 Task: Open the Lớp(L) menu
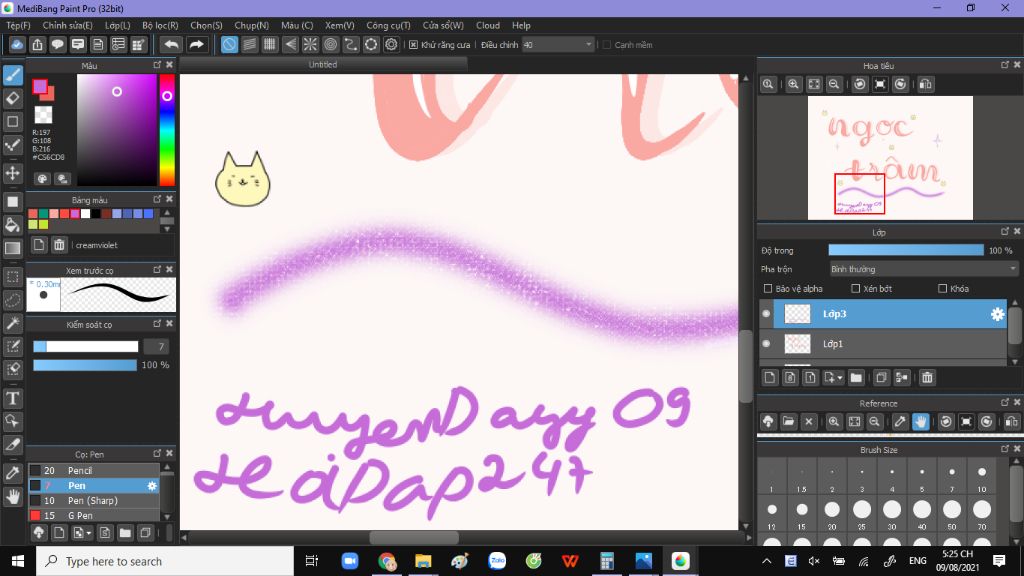118,25
